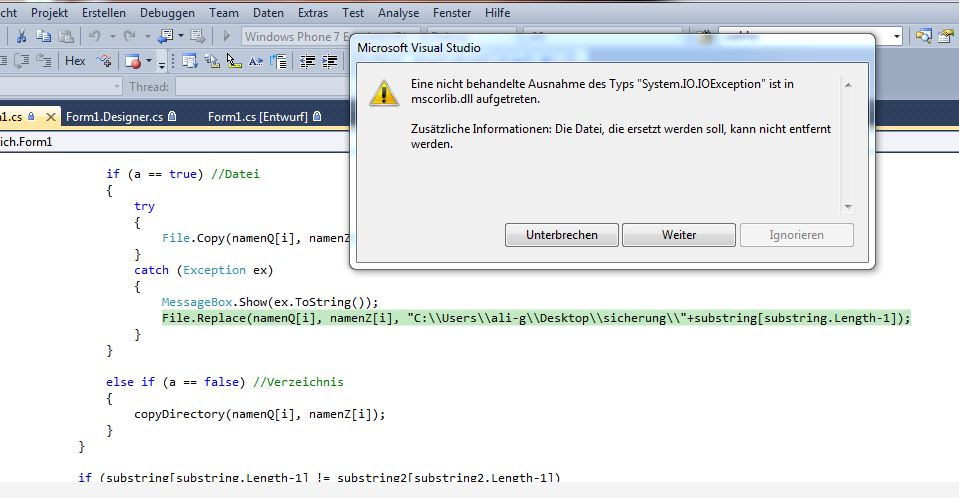Image resolution: width=959 pixels, height=498 pixels.
Task: Open the Hilfe menu
Action: pos(497,13)
